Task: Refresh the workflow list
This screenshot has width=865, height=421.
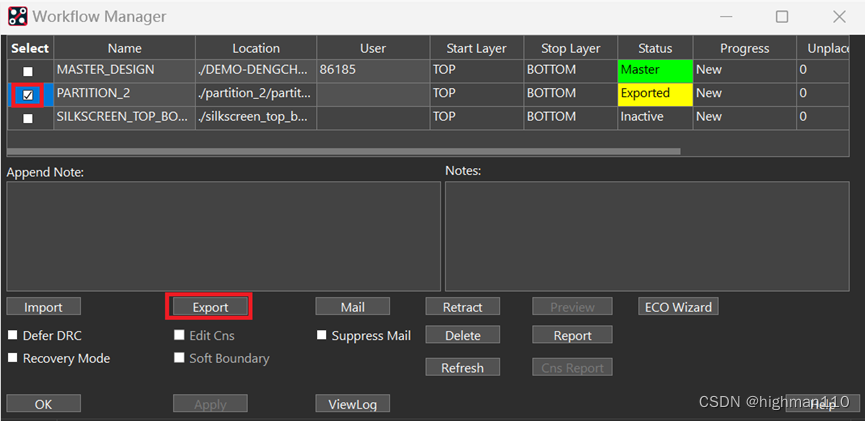Action: [x=462, y=368]
